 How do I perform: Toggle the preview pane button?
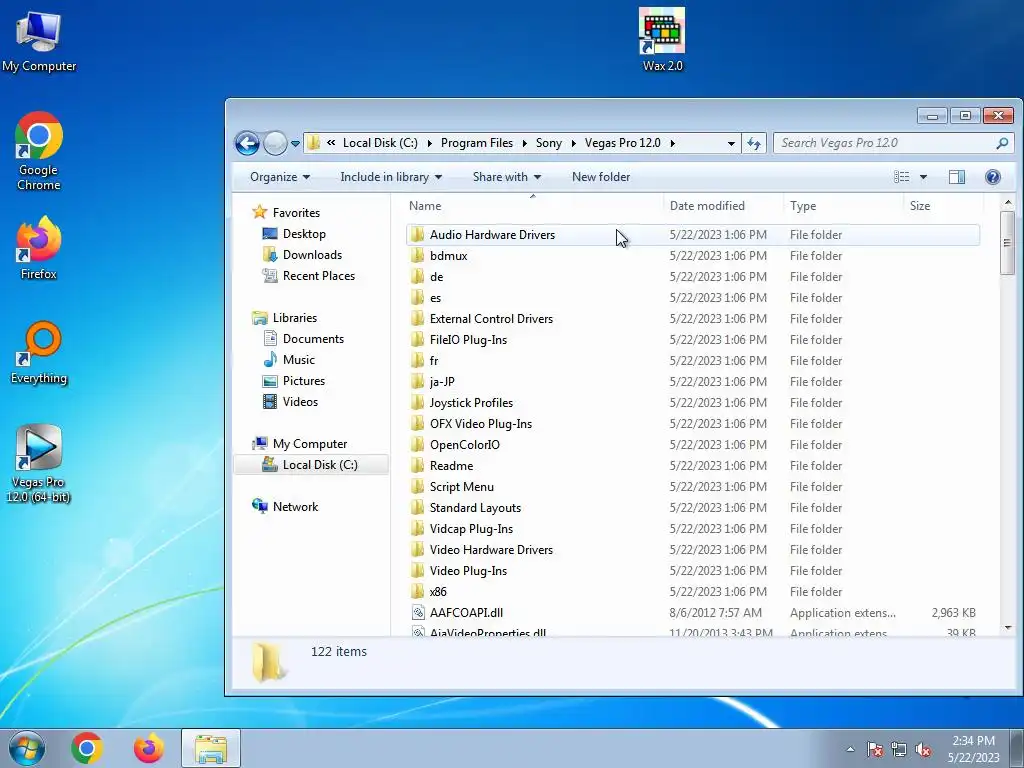point(957,177)
